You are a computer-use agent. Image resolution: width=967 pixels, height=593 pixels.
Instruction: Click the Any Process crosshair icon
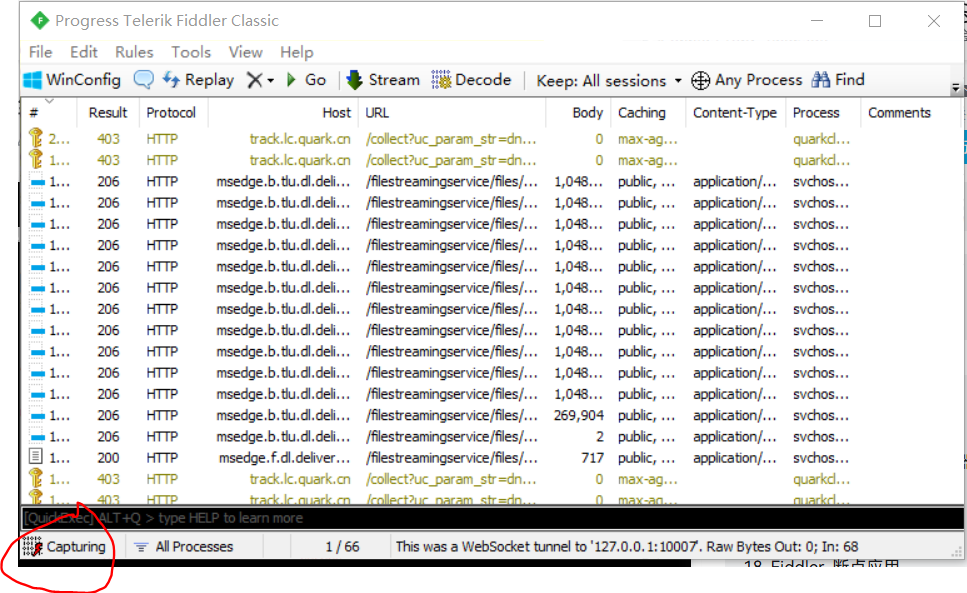(x=701, y=80)
